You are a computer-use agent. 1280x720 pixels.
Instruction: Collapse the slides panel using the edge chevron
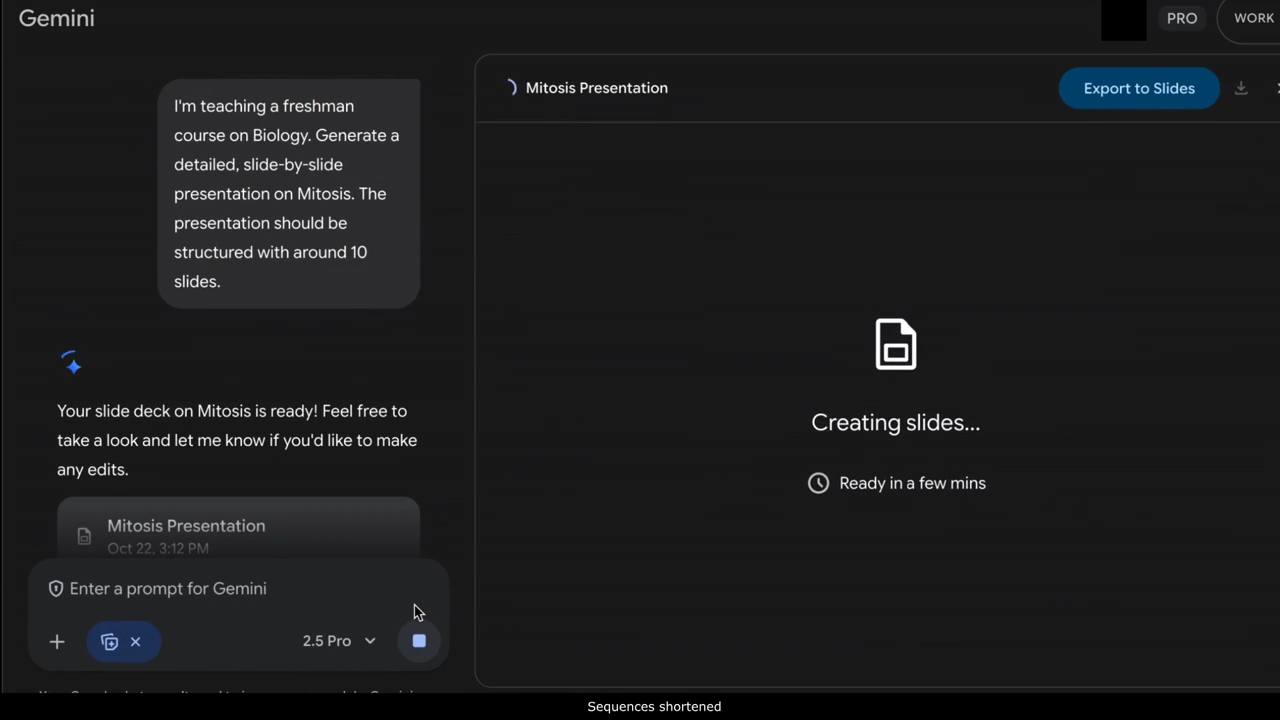click(x=1276, y=88)
